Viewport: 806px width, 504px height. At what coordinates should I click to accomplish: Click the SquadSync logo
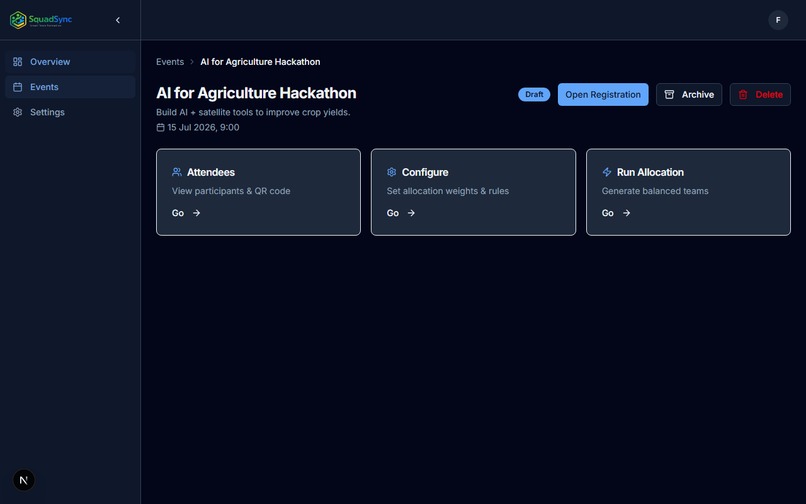(x=41, y=20)
